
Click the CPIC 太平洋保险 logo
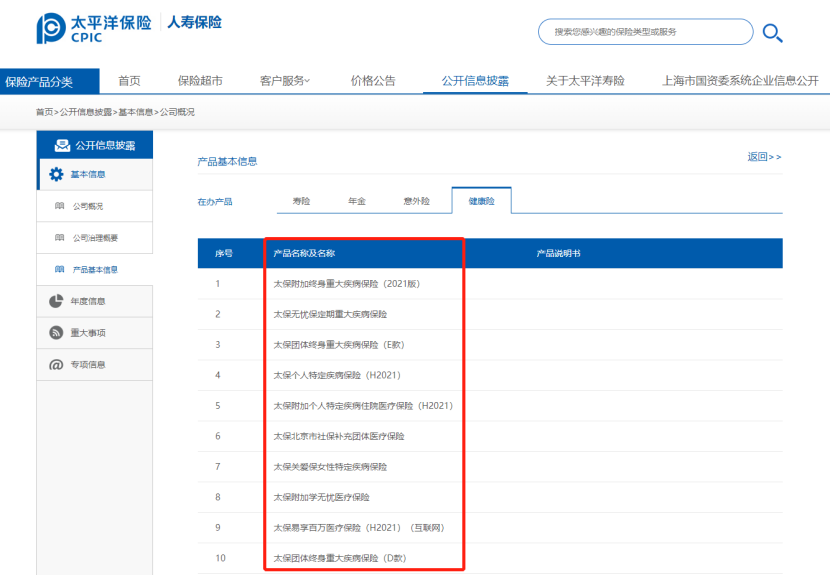94,28
